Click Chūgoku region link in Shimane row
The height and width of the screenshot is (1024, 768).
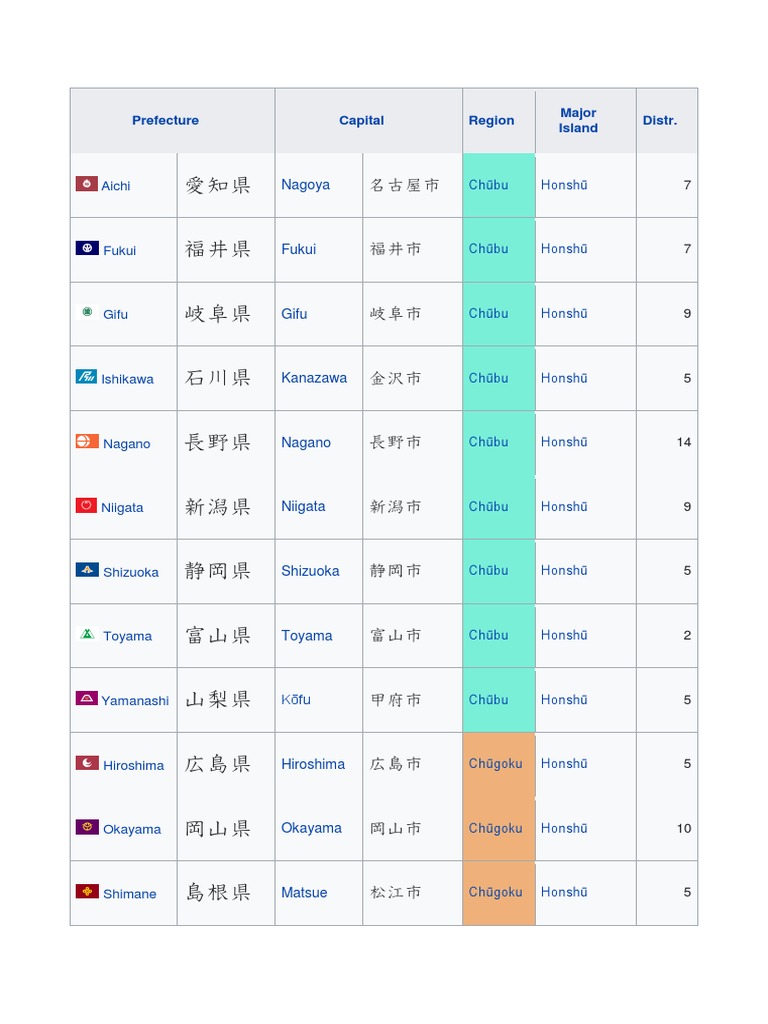click(x=495, y=892)
